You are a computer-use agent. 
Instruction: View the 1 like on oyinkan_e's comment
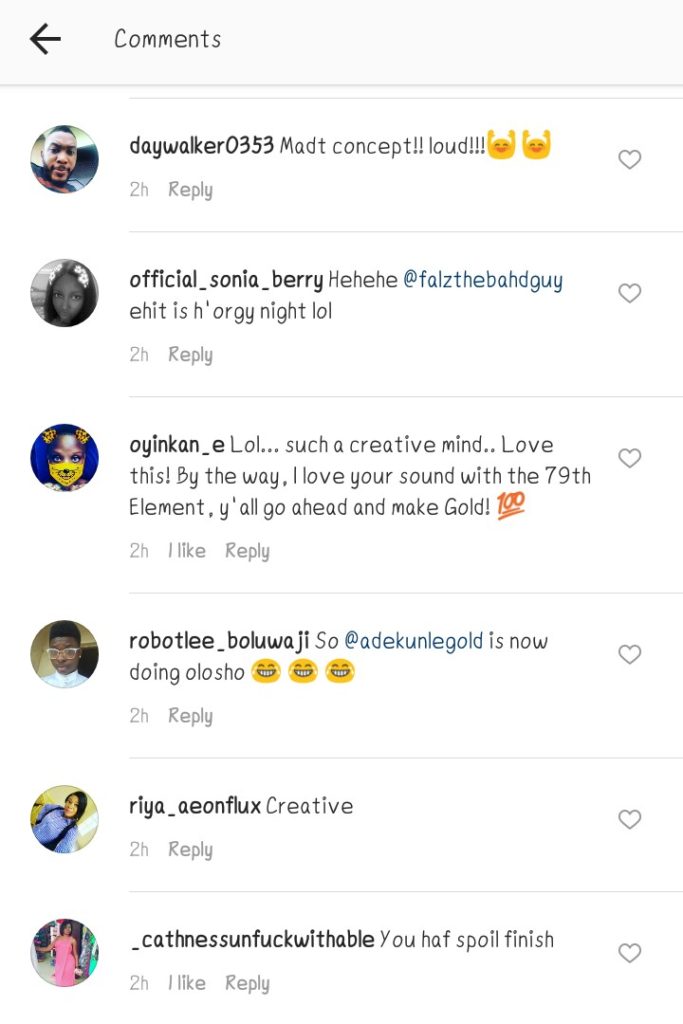coord(186,550)
